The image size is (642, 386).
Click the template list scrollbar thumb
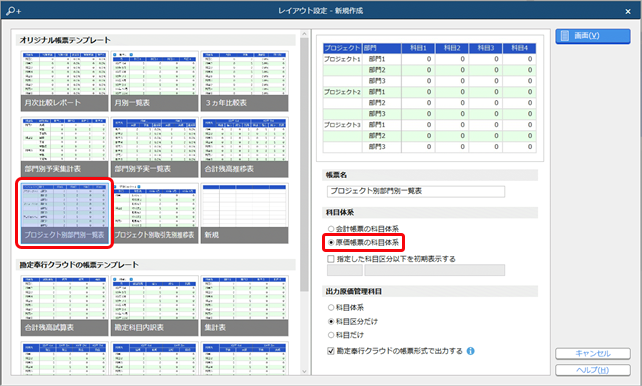(304, 164)
